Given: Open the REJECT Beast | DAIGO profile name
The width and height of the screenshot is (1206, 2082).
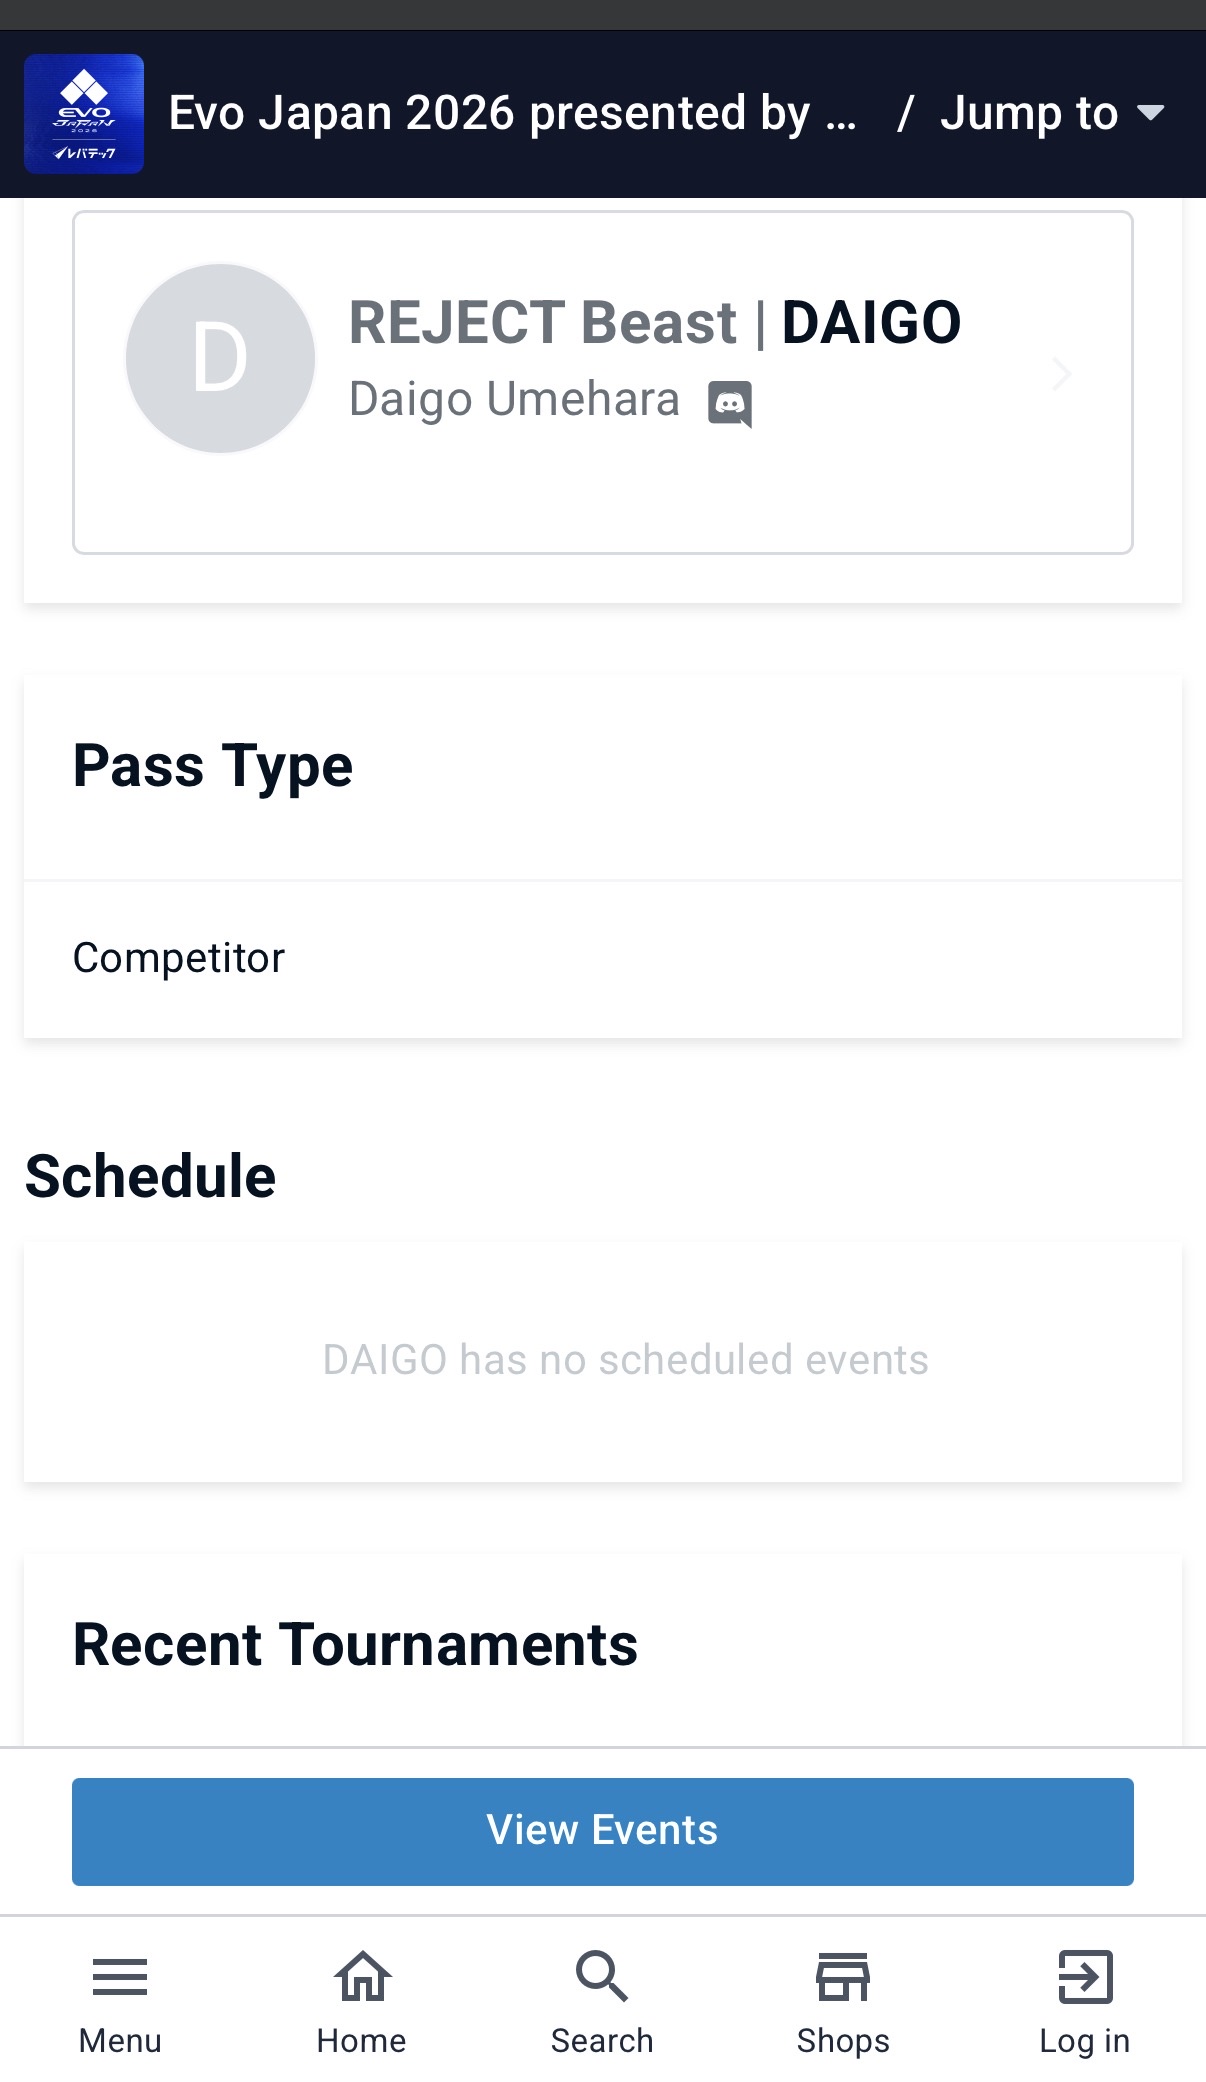Looking at the screenshot, I should click(654, 322).
